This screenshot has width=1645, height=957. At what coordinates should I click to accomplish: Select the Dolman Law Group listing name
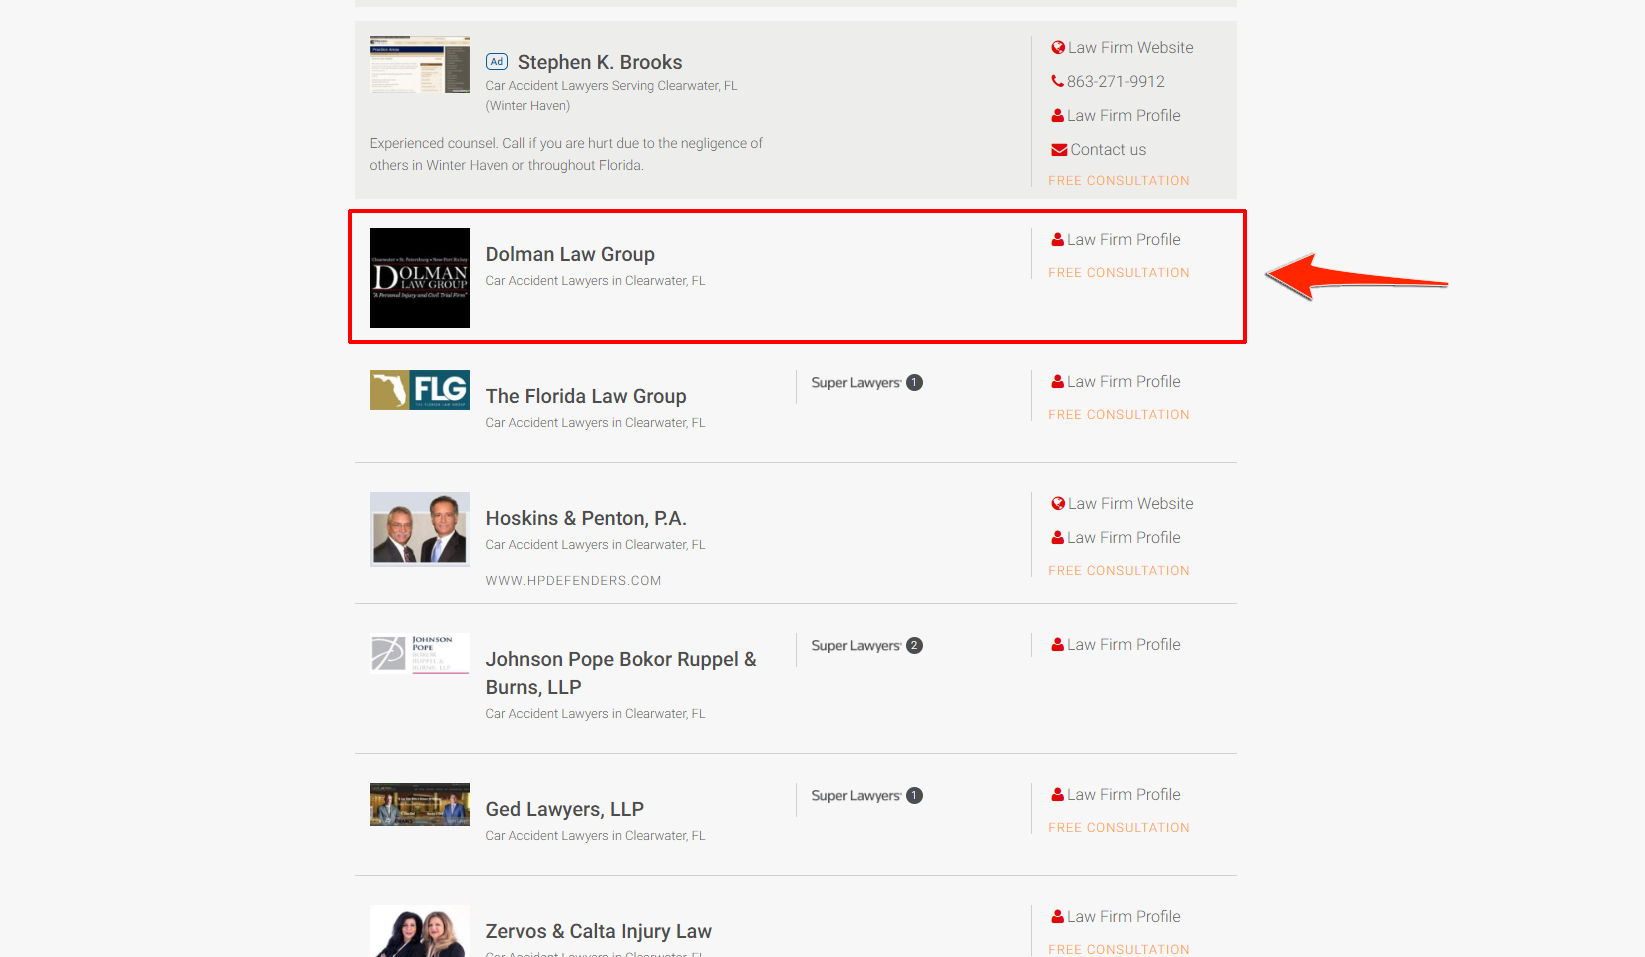click(x=570, y=254)
